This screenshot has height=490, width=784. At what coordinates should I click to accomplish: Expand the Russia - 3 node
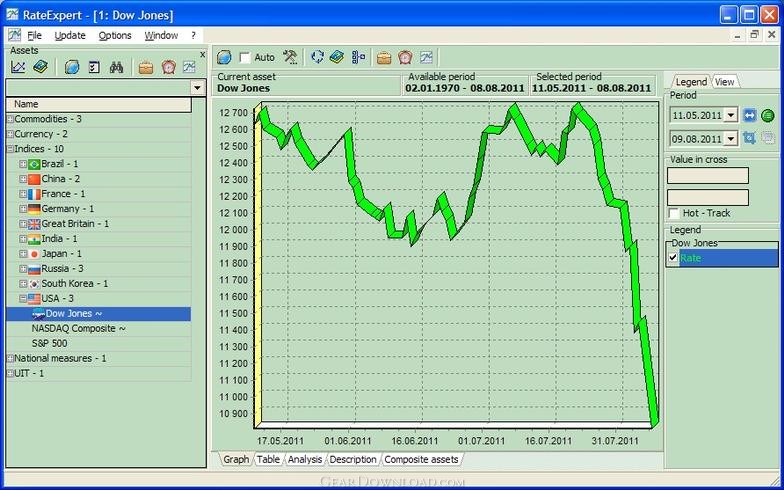pyautogui.click(x=23, y=269)
